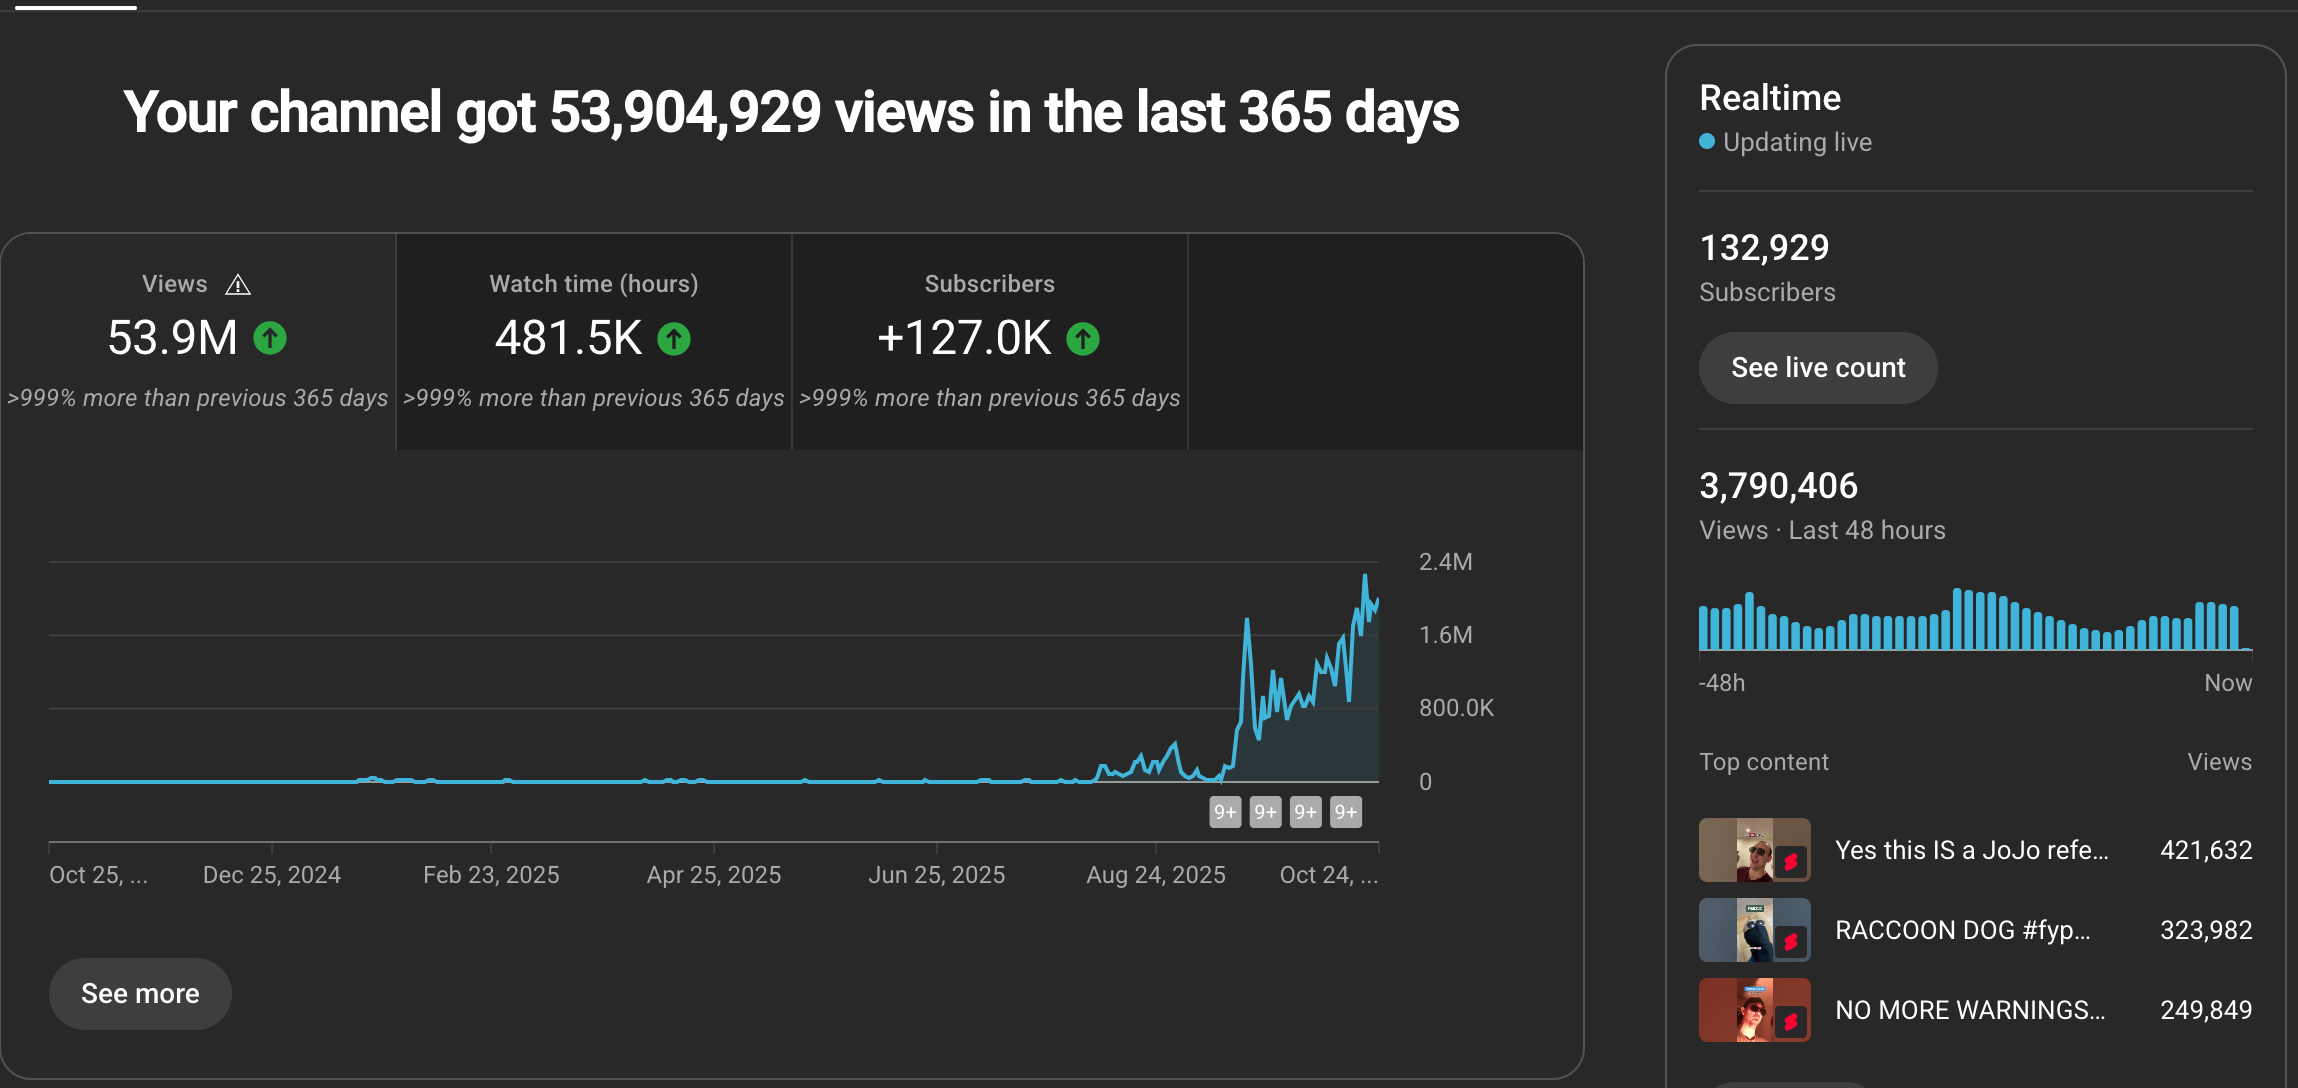2298x1088 pixels.
Task: Click the Views warning triangle icon
Action: pyautogui.click(x=238, y=285)
